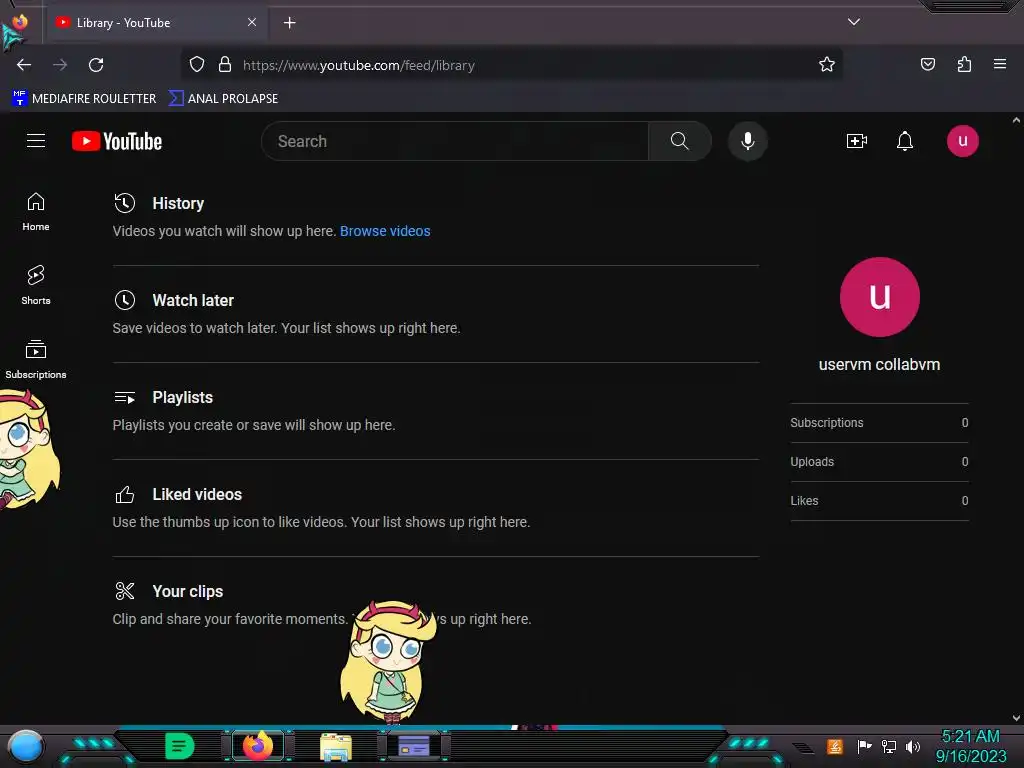Viewport: 1024px width, 768px height.
Task: Open a new browser tab
Action: [289, 23]
